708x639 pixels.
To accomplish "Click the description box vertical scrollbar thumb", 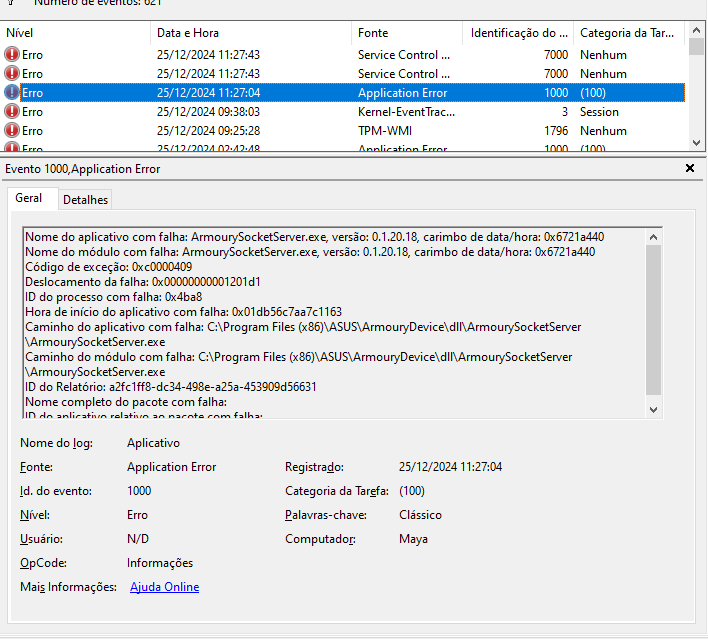I will 653,320.
